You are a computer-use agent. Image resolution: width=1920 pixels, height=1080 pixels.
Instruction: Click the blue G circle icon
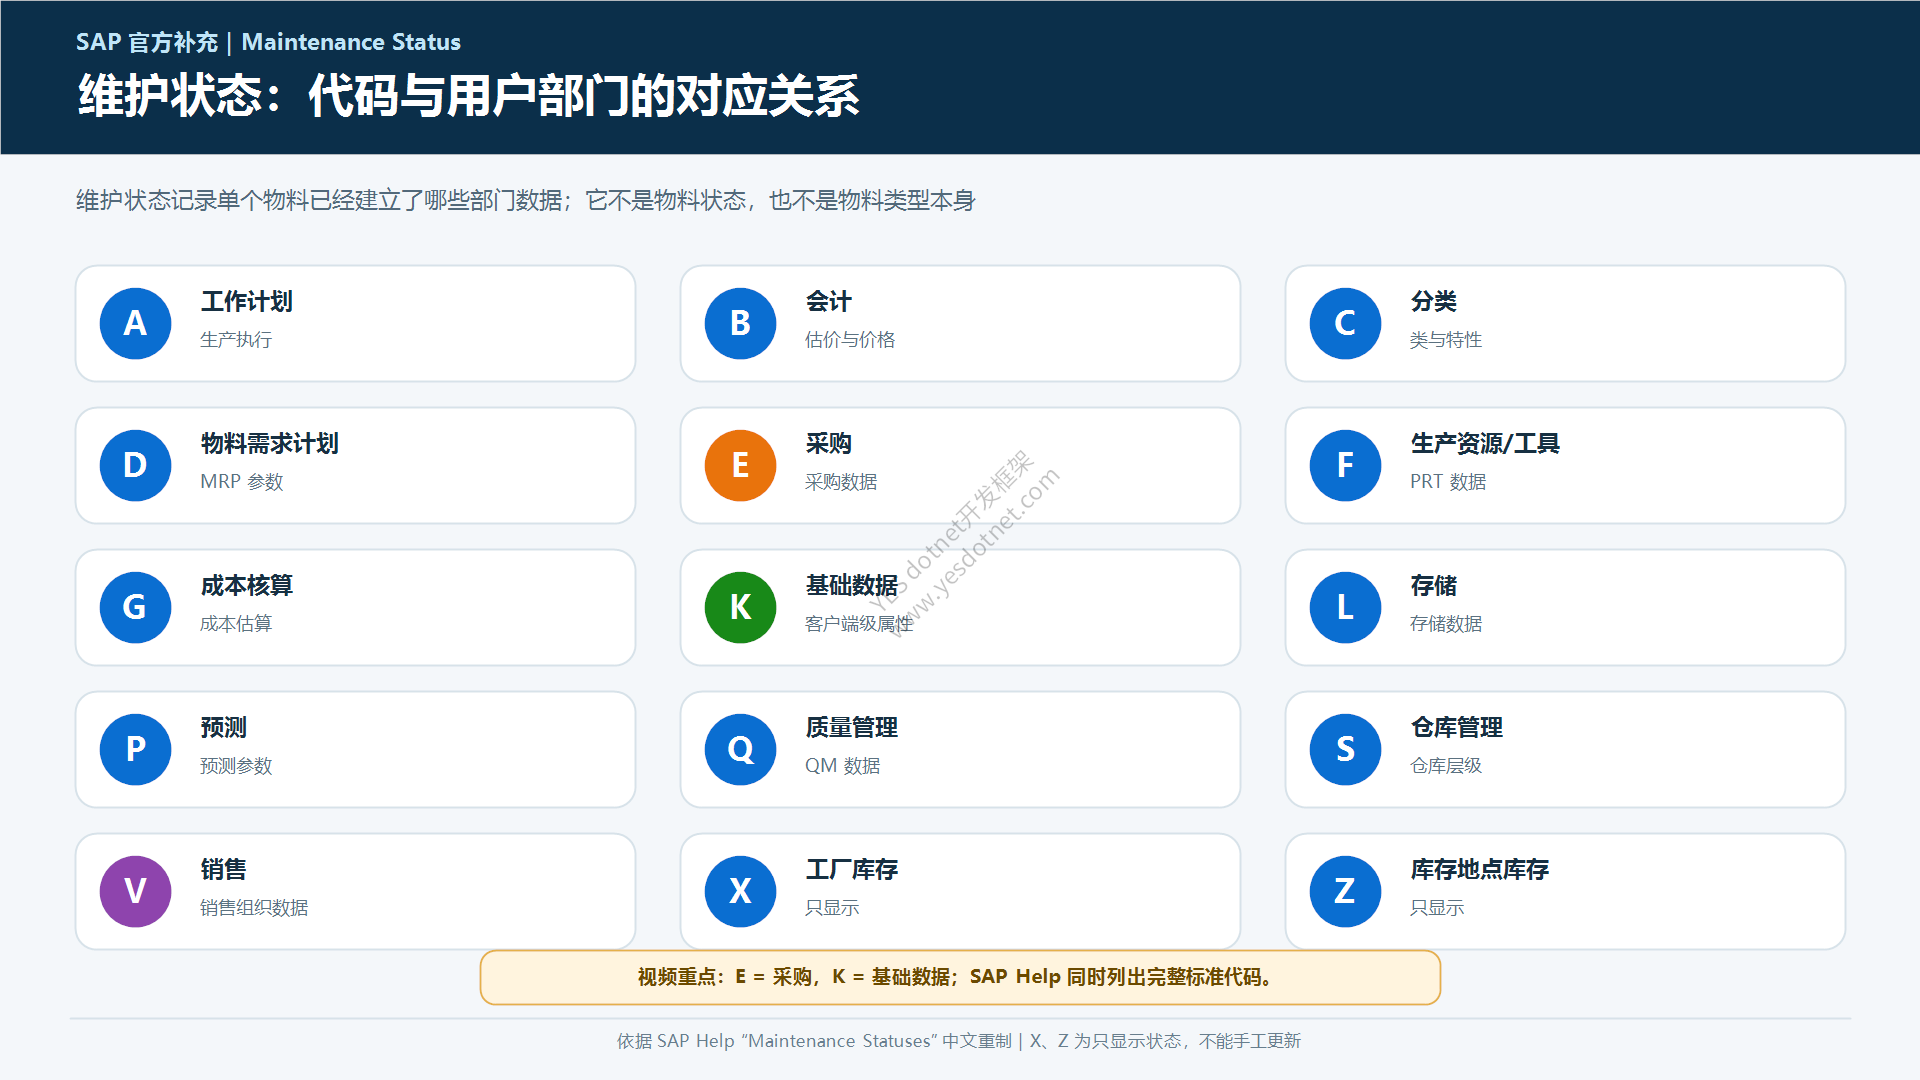tap(135, 607)
